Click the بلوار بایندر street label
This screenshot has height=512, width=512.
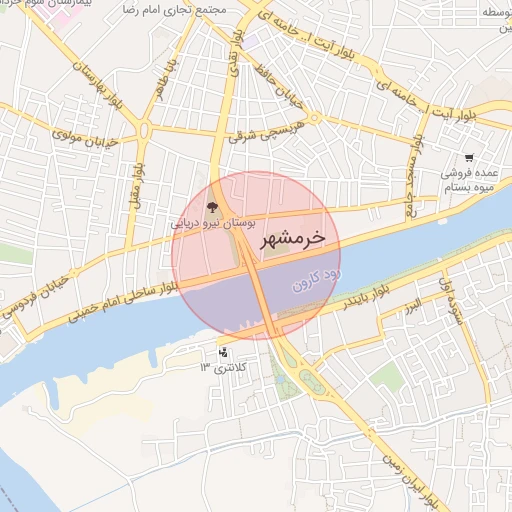click(366, 297)
